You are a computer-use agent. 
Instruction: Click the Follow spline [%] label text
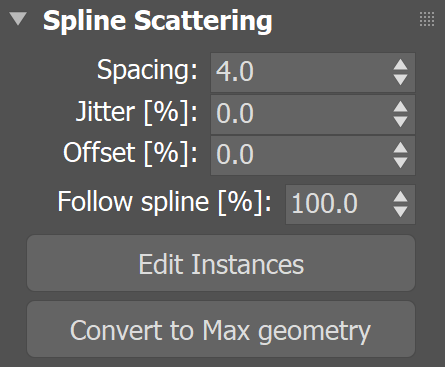(165, 202)
